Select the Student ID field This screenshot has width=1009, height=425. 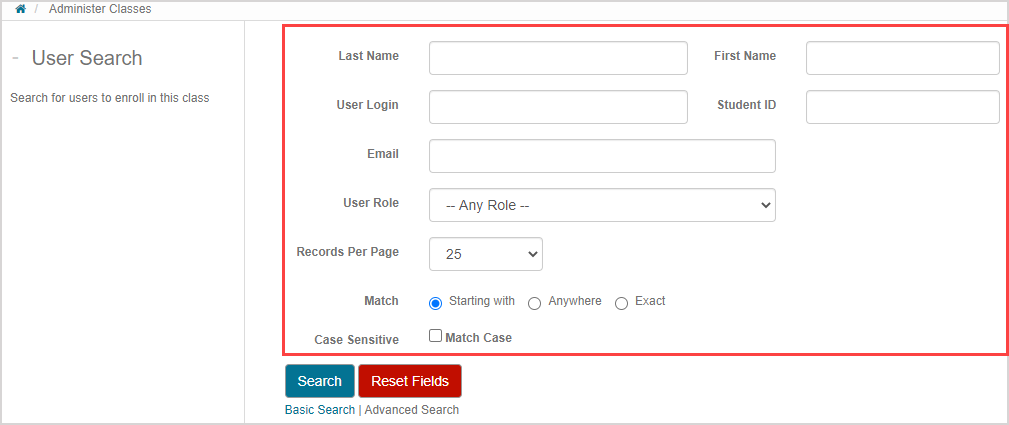pyautogui.click(x=902, y=107)
